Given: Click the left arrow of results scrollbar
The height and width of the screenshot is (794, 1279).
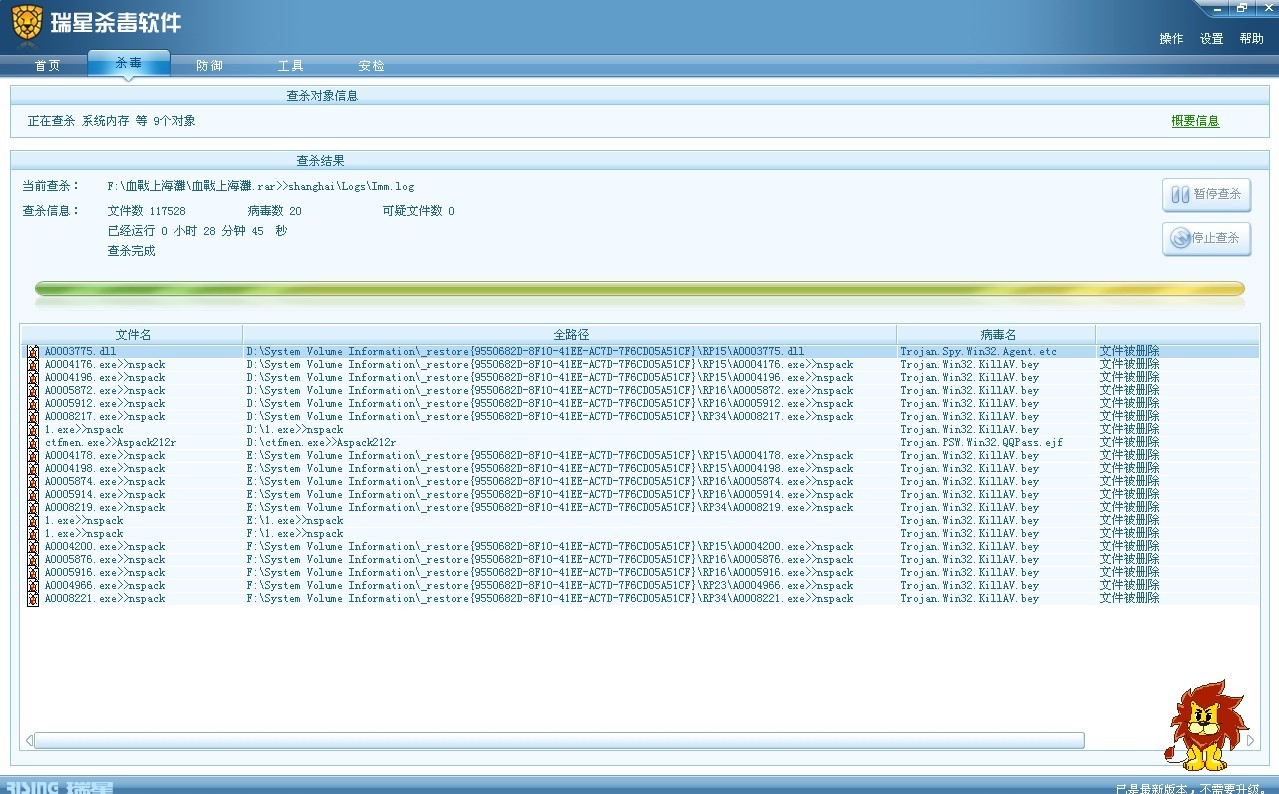Looking at the screenshot, I should click(28, 741).
